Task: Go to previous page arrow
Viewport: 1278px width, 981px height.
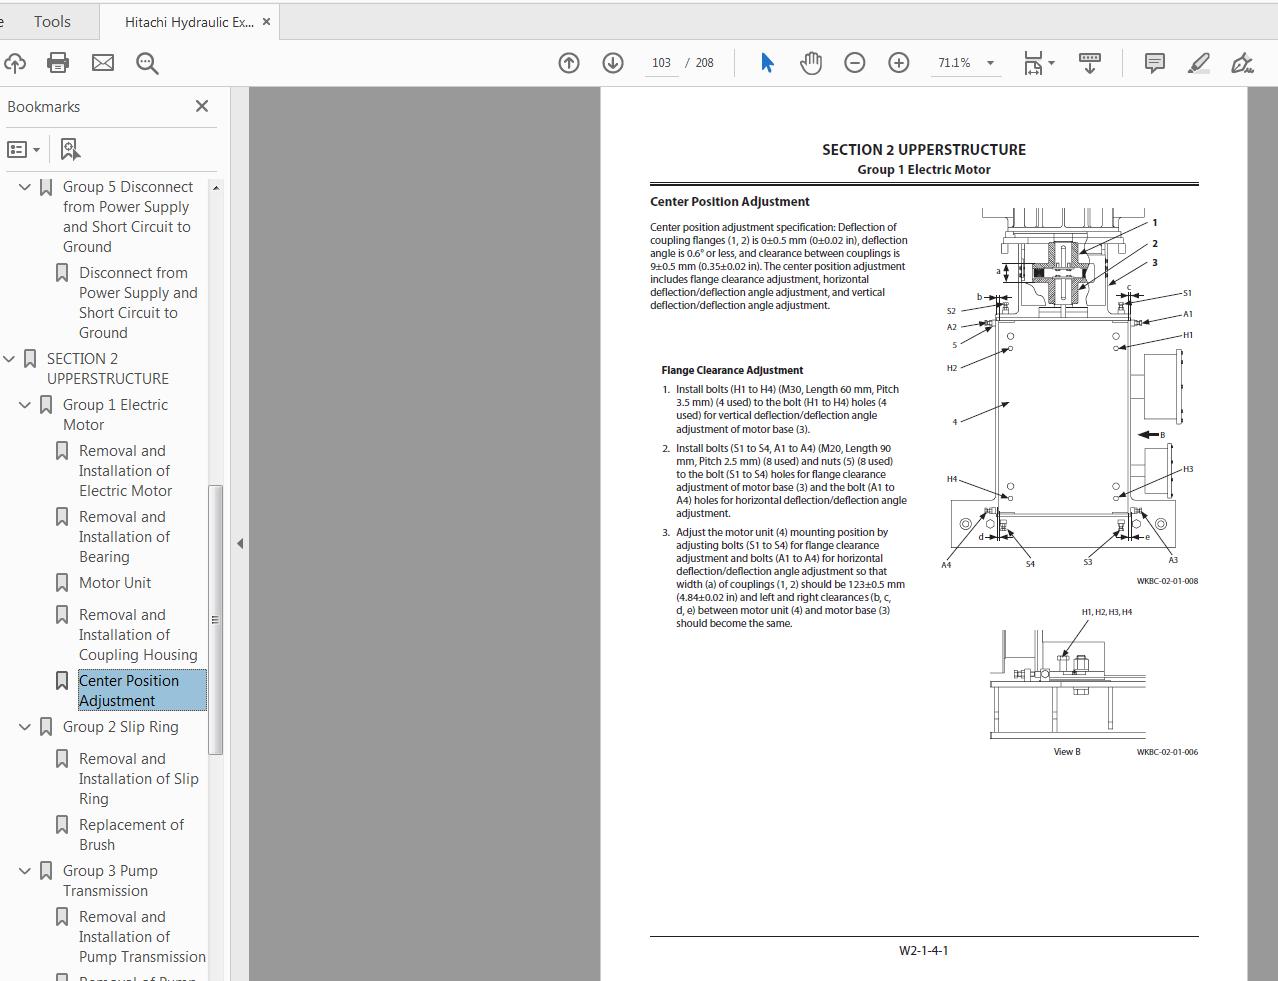Action: click(x=569, y=63)
